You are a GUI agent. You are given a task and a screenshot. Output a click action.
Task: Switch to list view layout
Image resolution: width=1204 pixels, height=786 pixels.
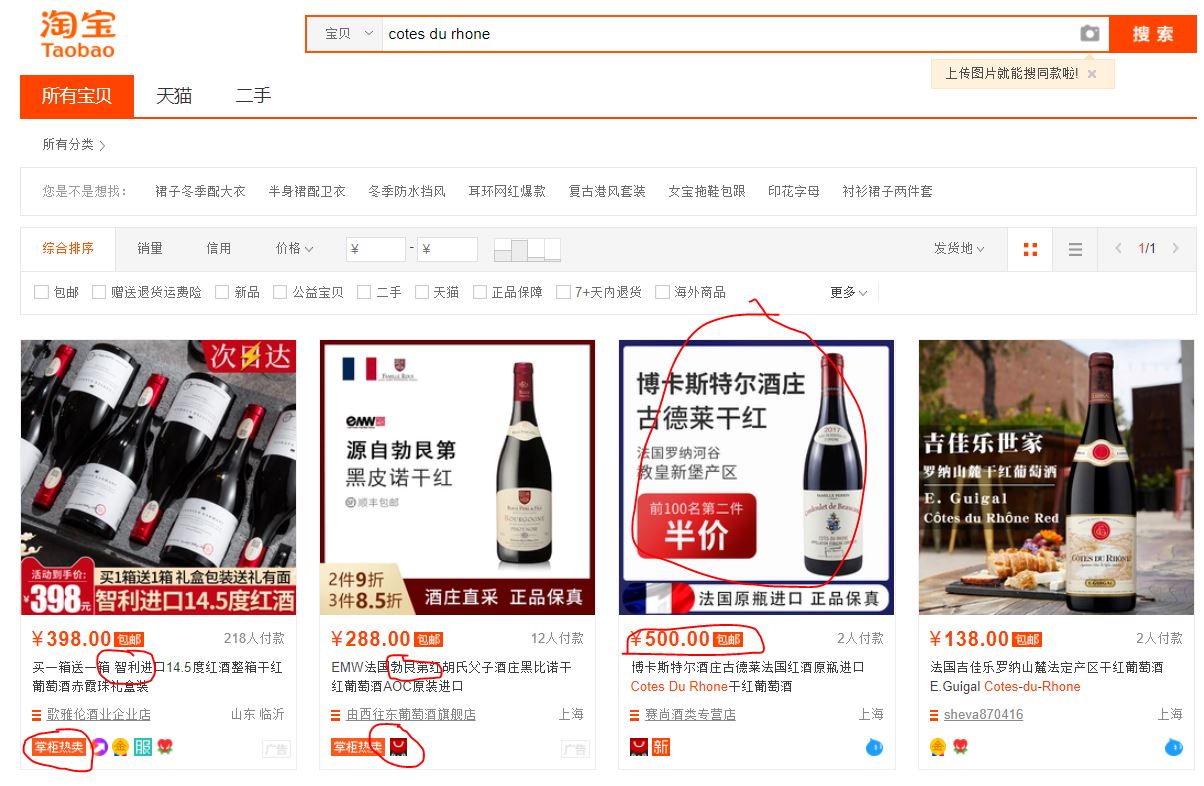(1074, 249)
